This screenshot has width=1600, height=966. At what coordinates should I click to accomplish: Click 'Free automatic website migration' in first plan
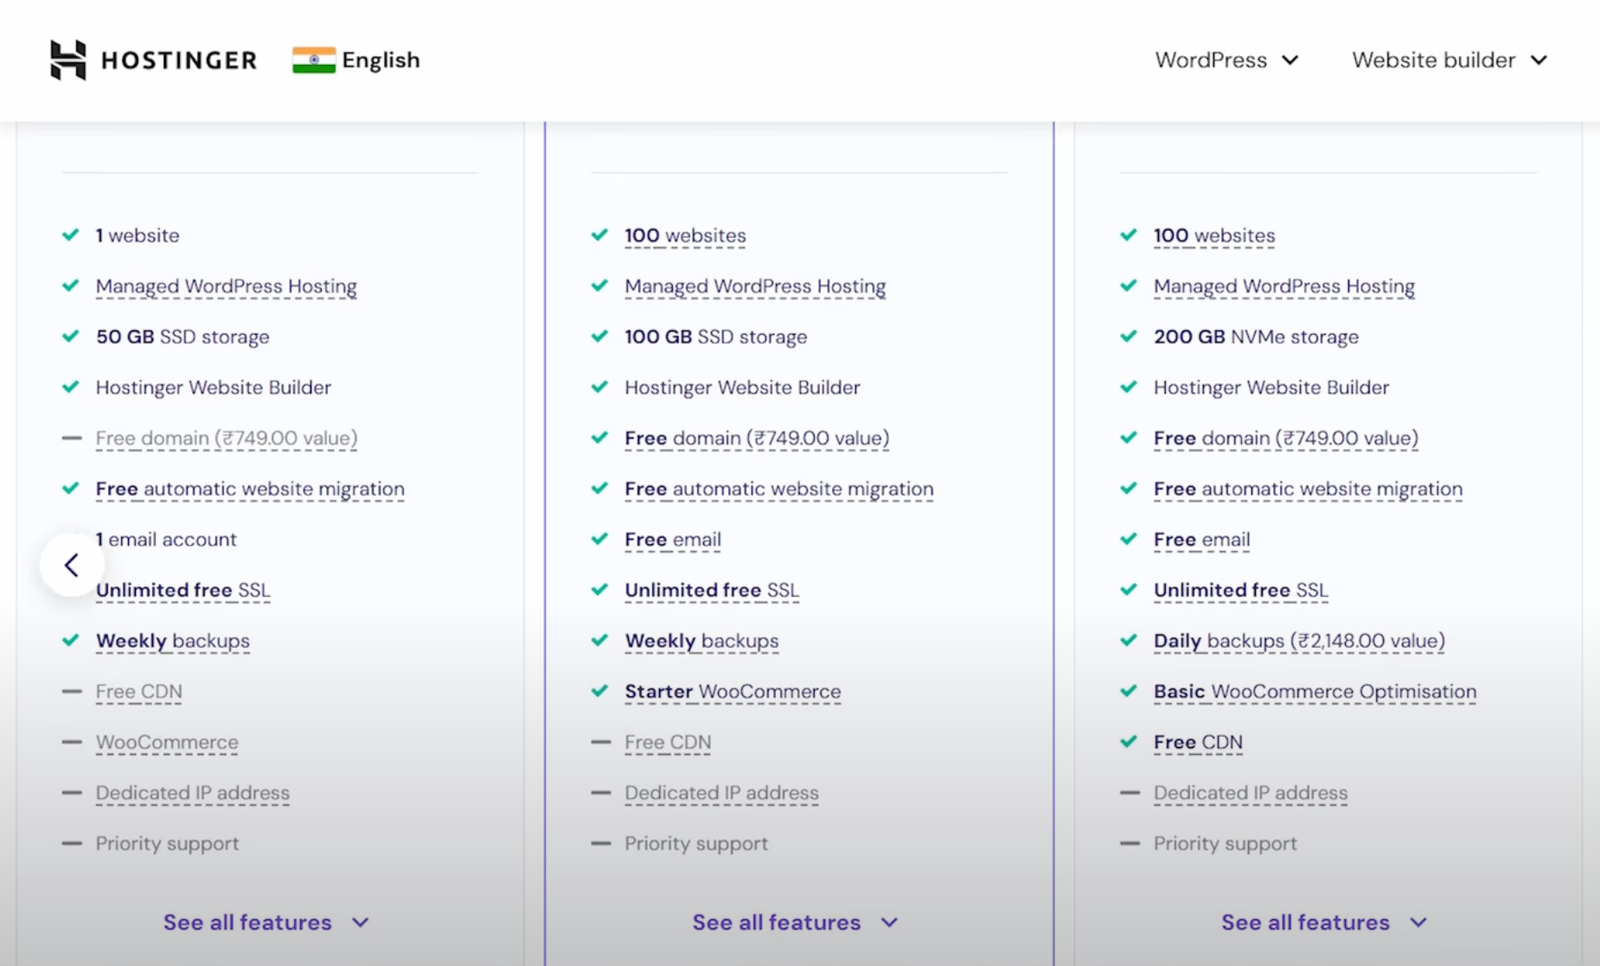(x=250, y=489)
